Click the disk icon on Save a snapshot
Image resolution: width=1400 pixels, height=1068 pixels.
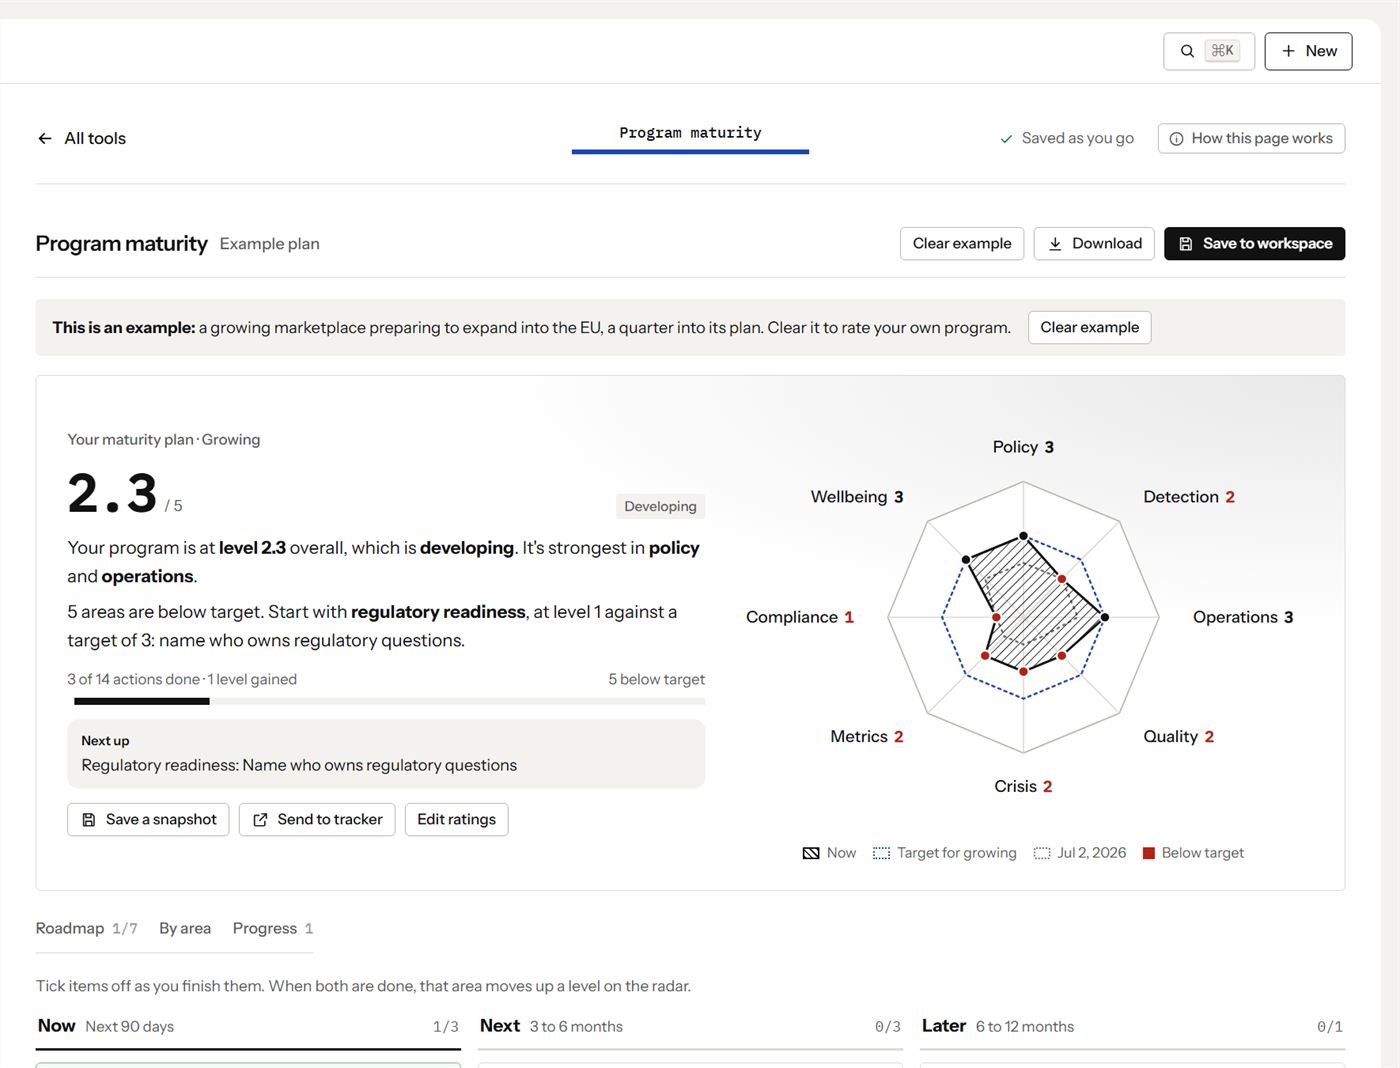coord(89,820)
